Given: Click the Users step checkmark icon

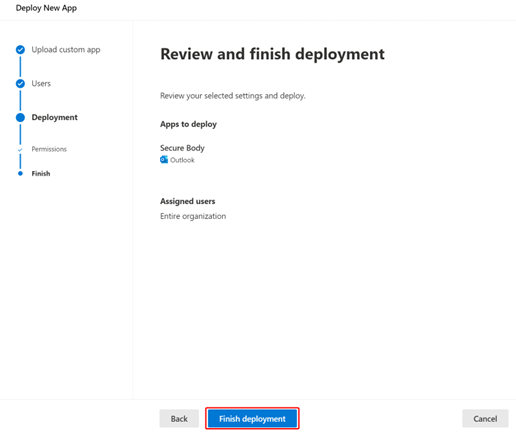Looking at the screenshot, I should pos(20,83).
